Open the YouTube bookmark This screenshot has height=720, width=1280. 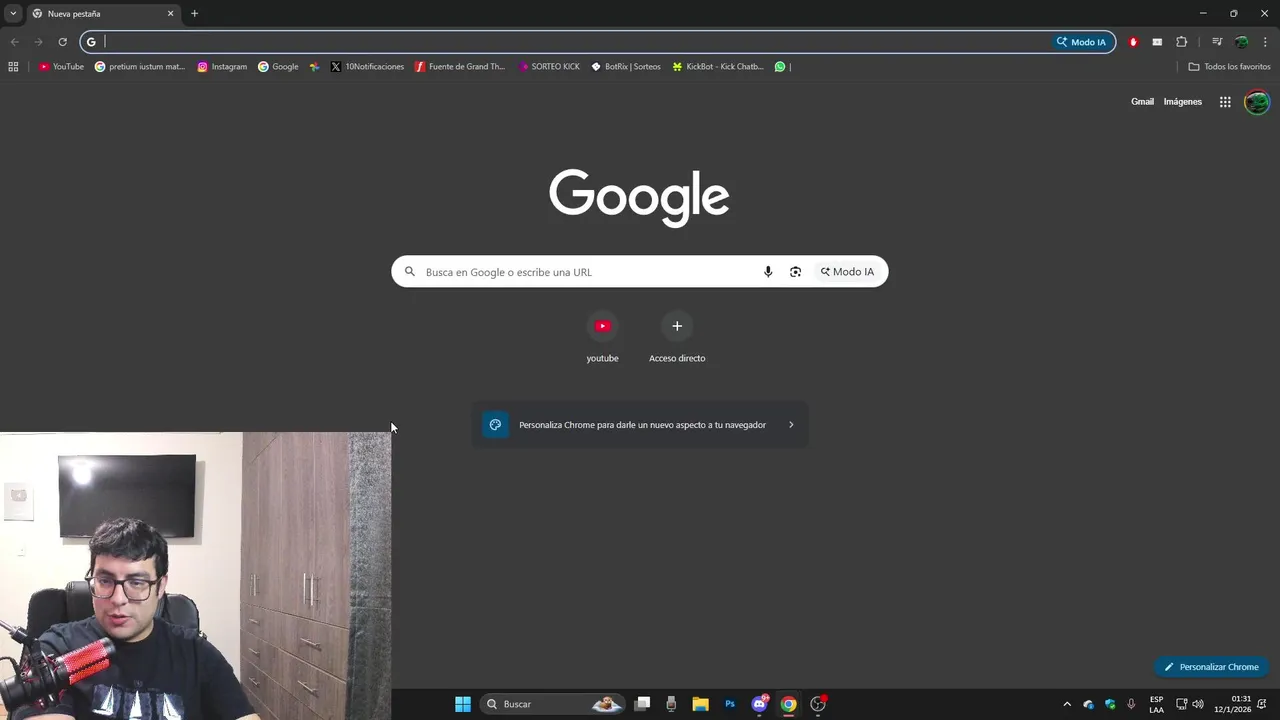click(x=61, y=67)
